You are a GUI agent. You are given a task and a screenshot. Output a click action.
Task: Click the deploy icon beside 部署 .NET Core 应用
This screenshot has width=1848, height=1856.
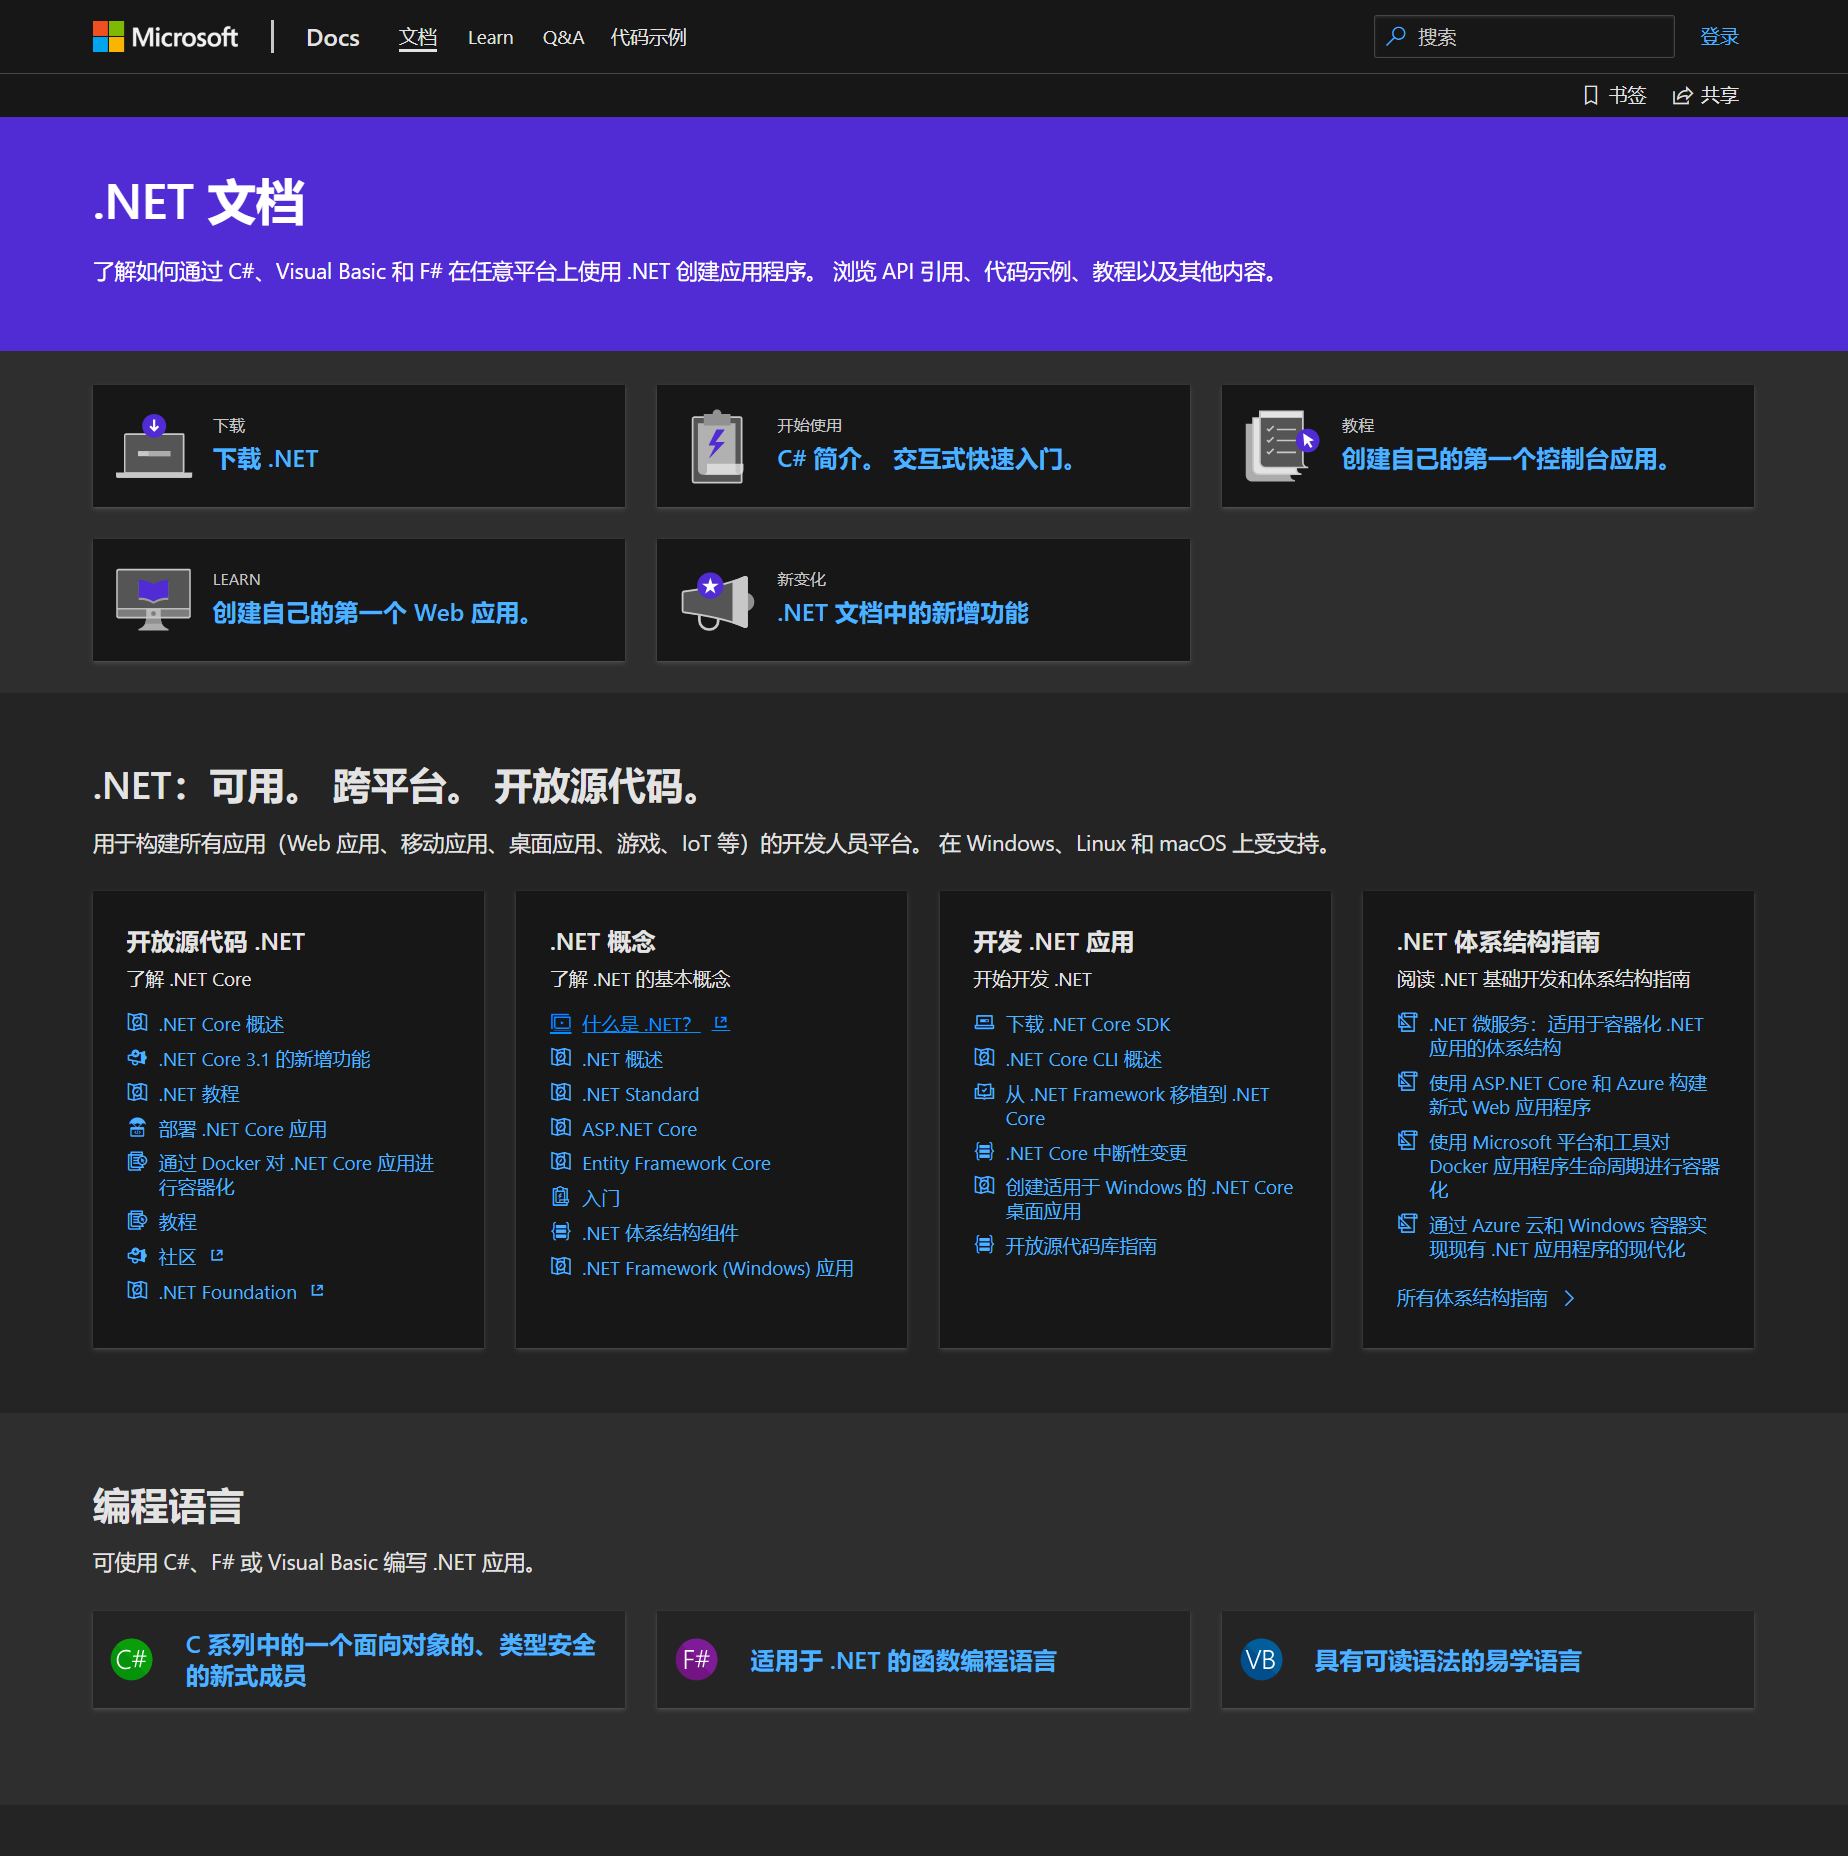(137, 1127)
